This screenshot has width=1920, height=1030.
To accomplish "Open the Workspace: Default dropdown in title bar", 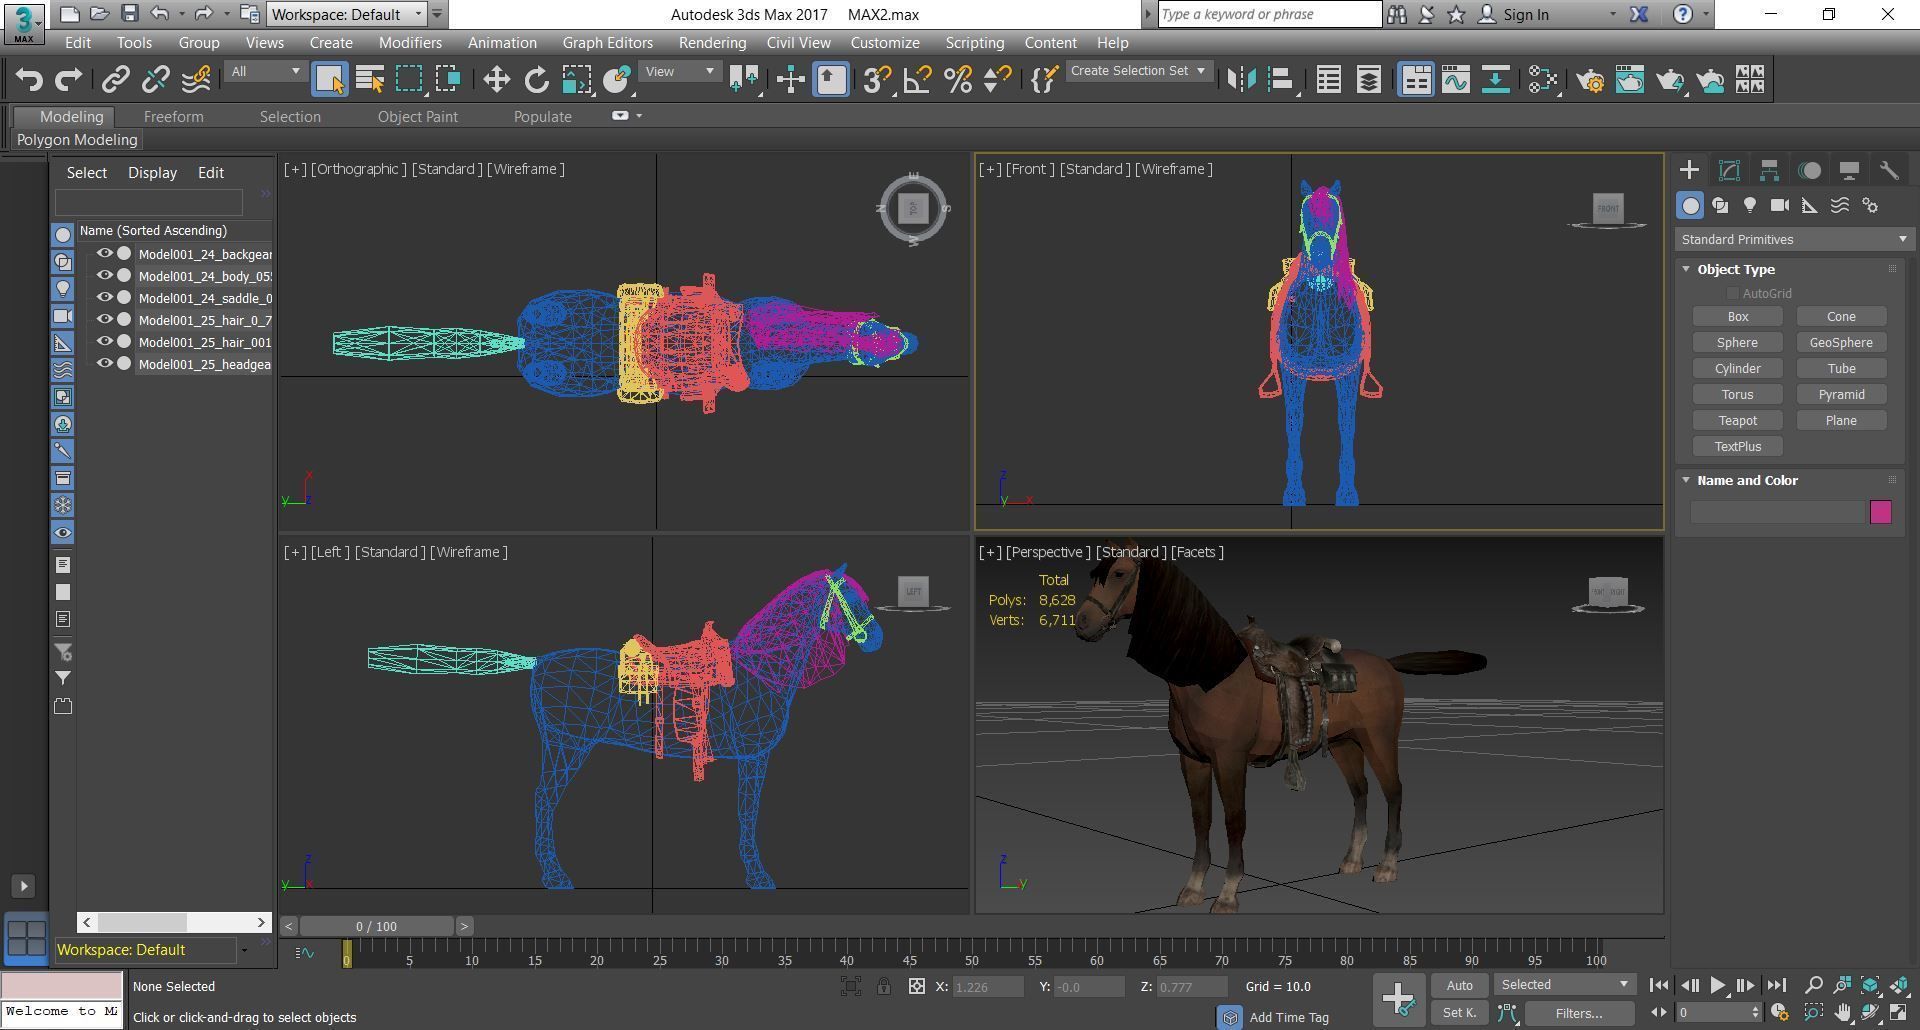I will (347, 14).
